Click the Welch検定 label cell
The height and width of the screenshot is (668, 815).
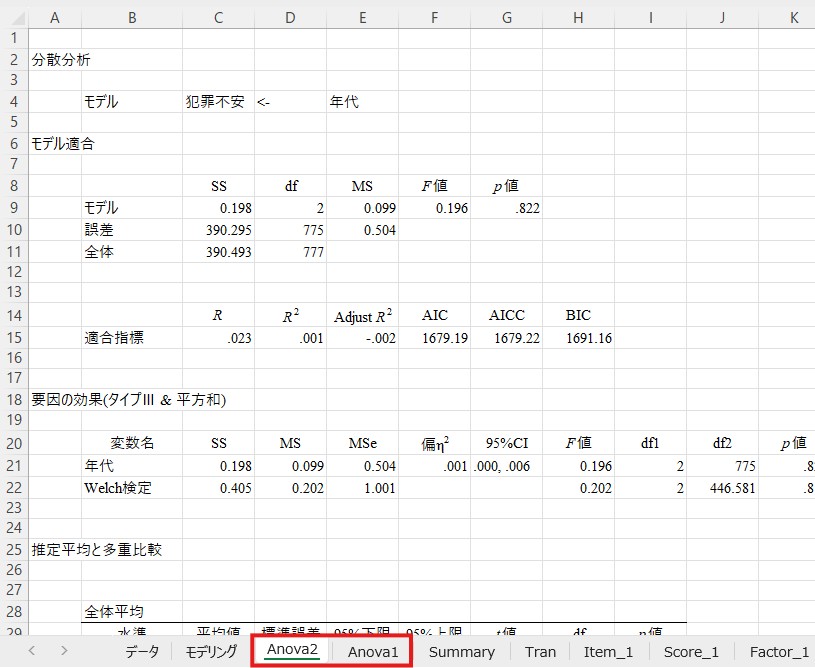pyautogui.click(x=130, y=487)
